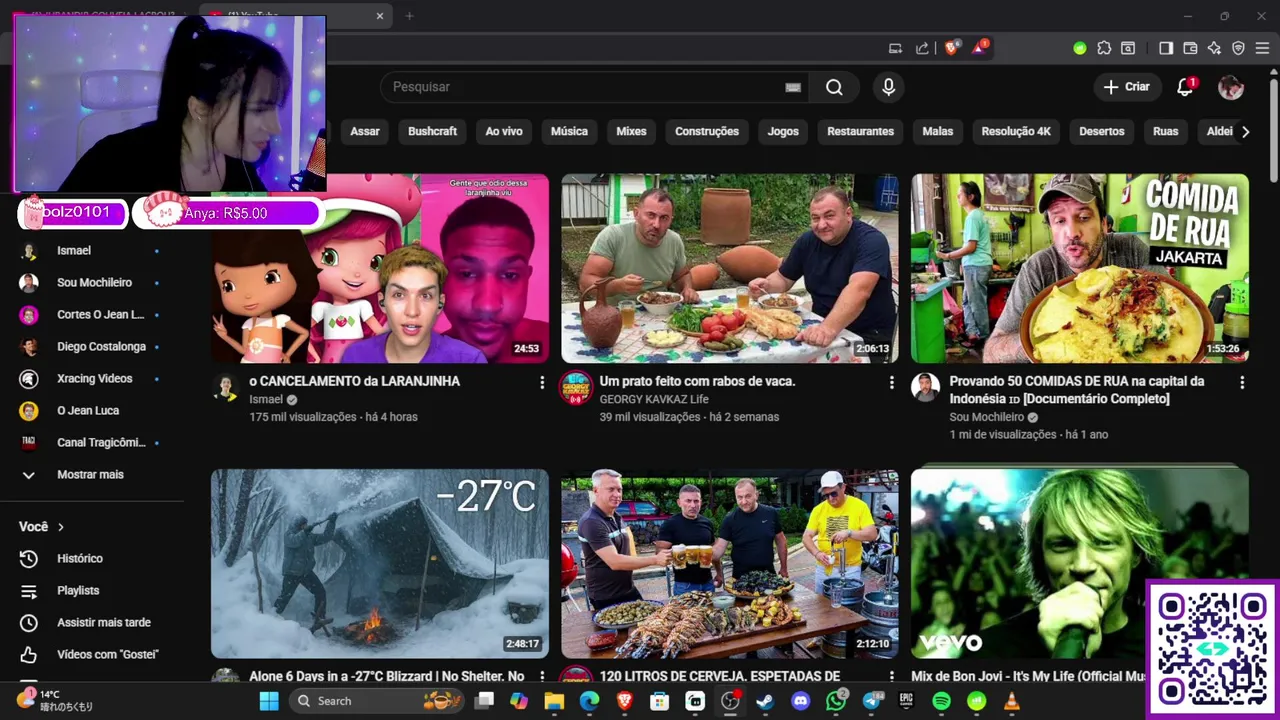Toggle the browser sidebar panel icon
The width and height of the screenshot is (1280, 720).
[x=1166, y=48]
